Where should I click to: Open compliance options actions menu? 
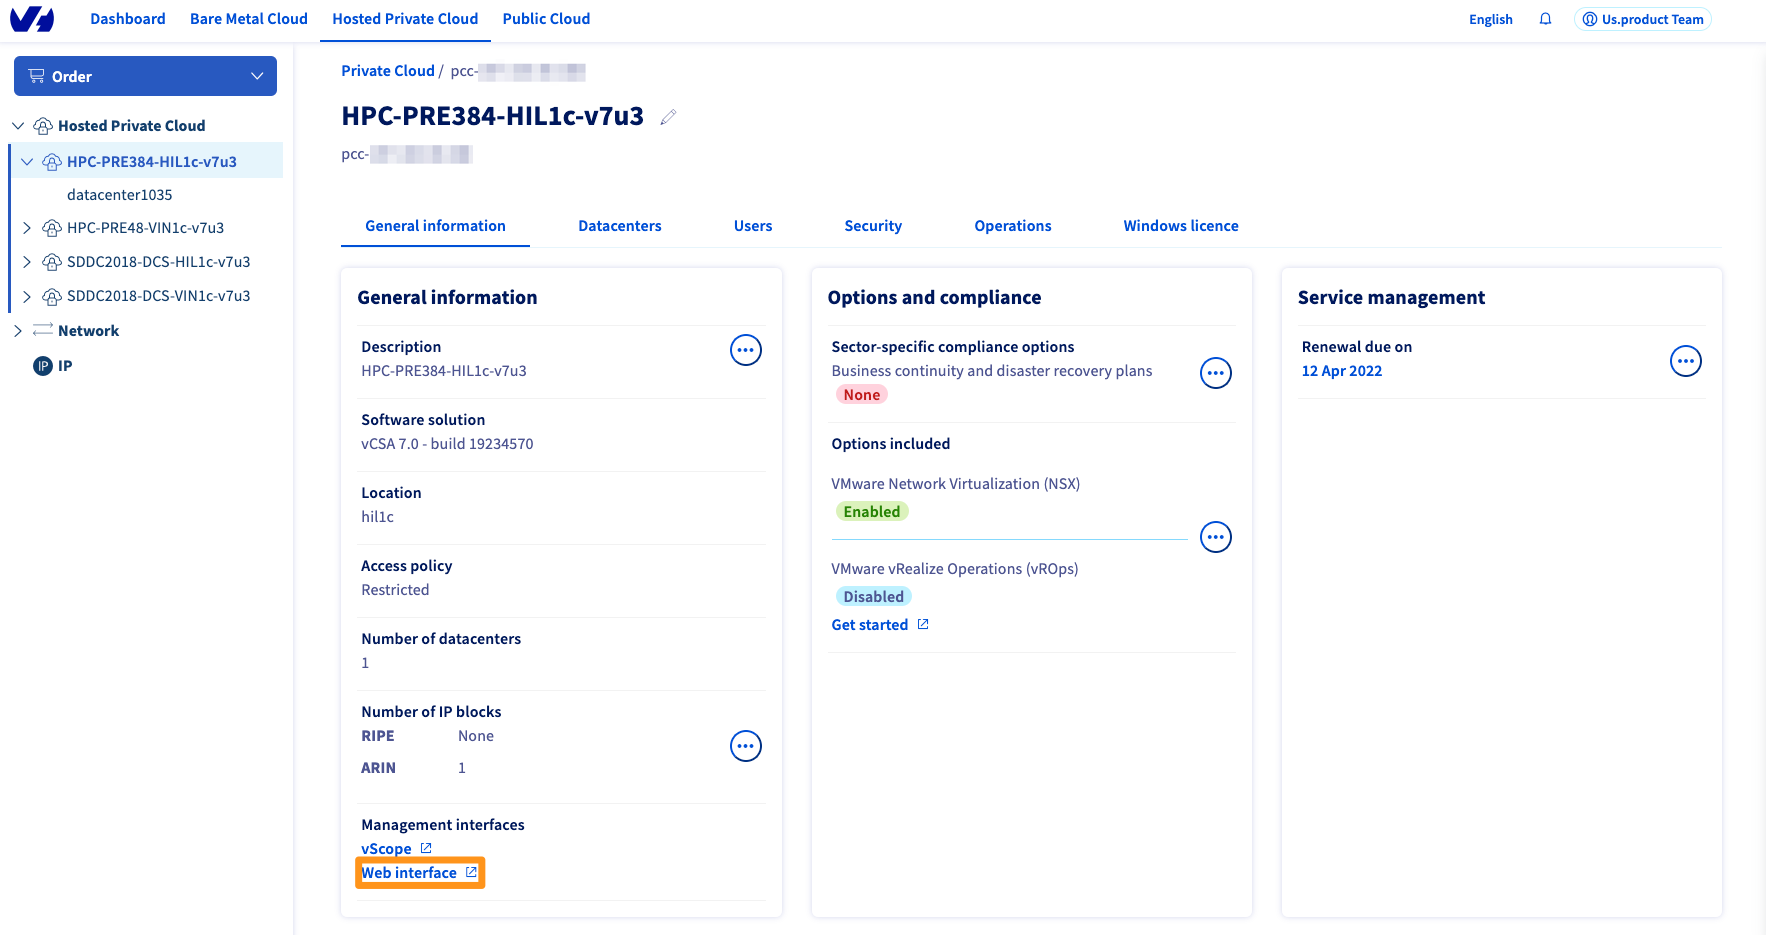1216,373
